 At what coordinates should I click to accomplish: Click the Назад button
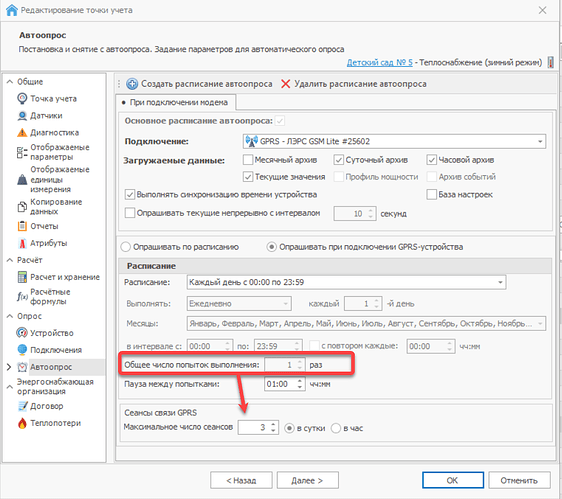click(x=241, y=480)
